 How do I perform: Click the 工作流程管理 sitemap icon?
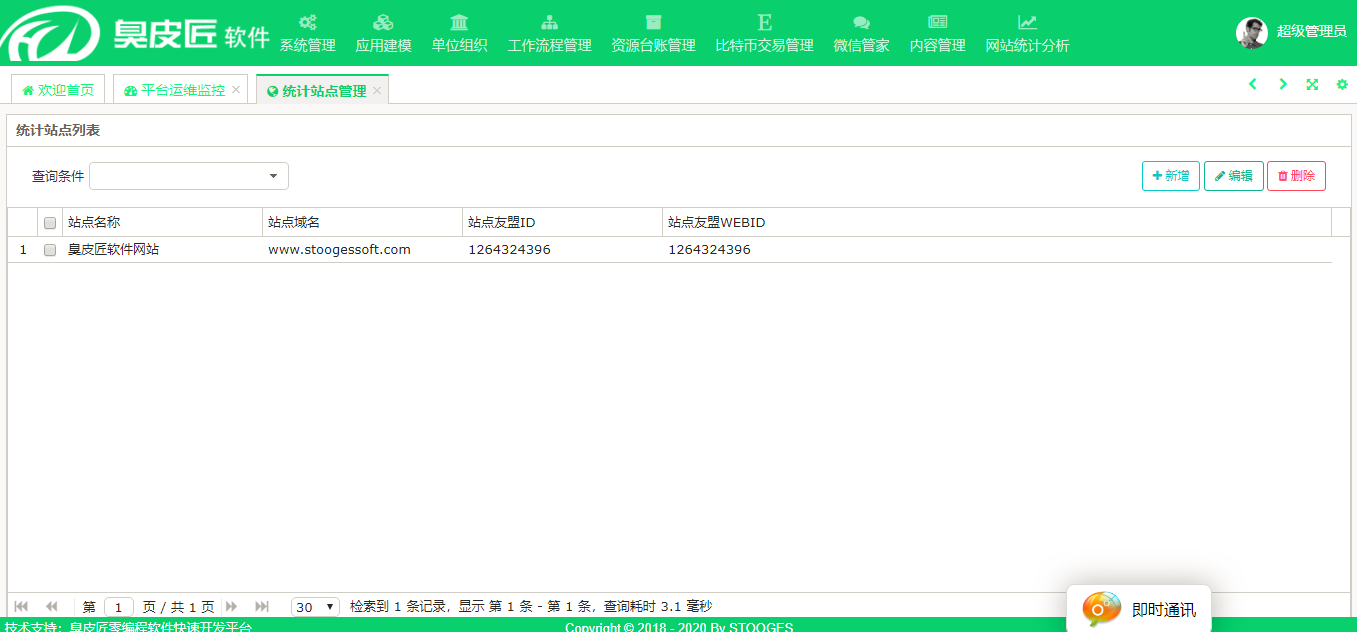[549, 22]
